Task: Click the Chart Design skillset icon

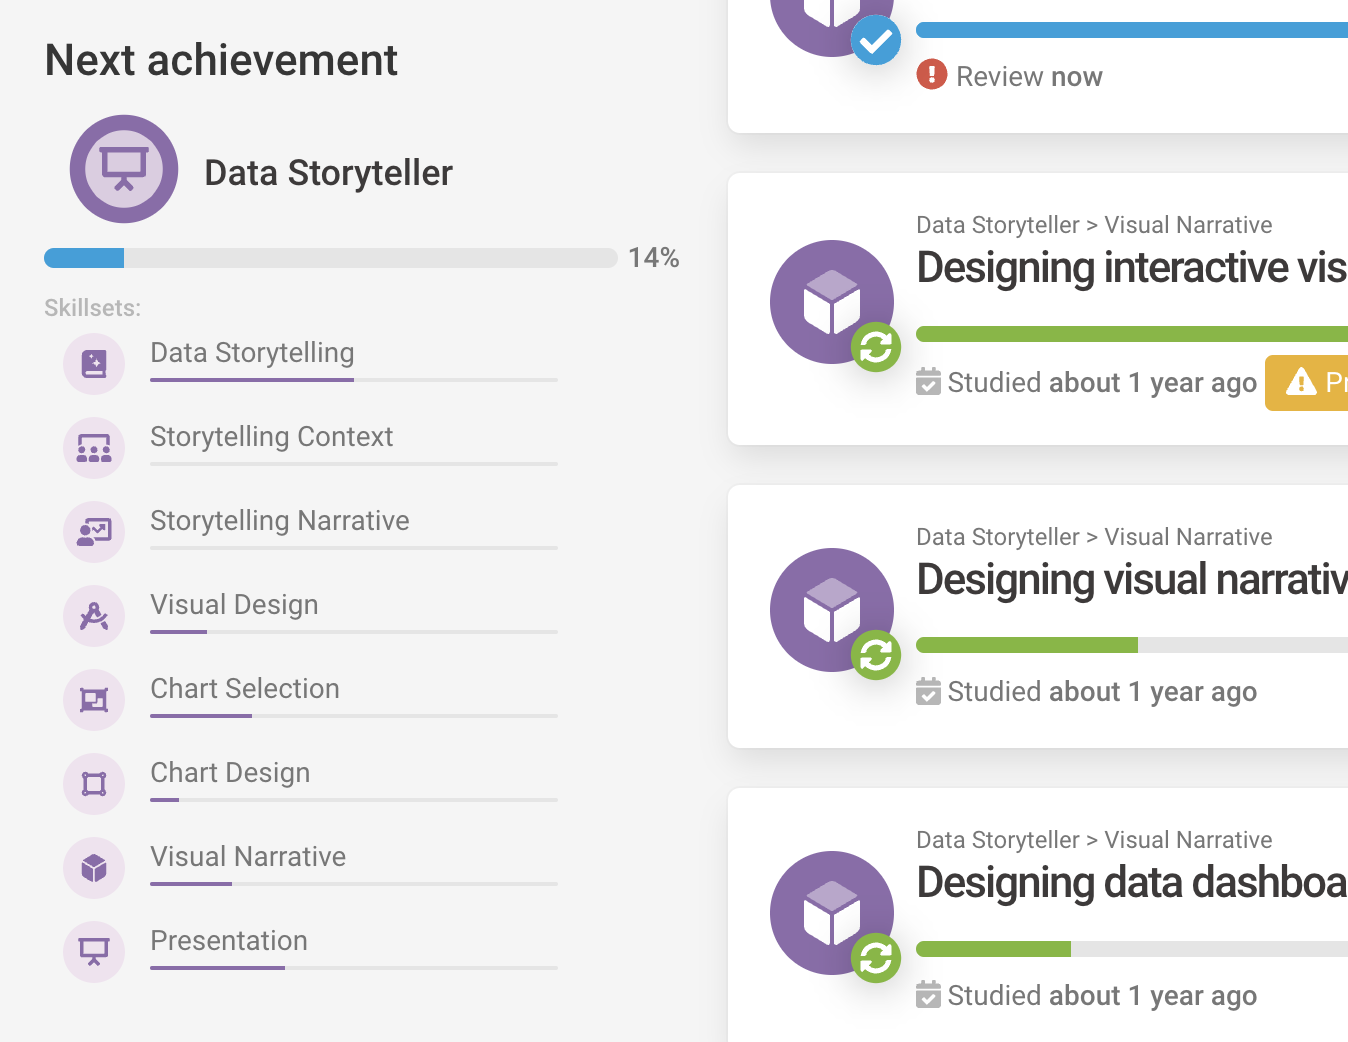Action: 93,783
